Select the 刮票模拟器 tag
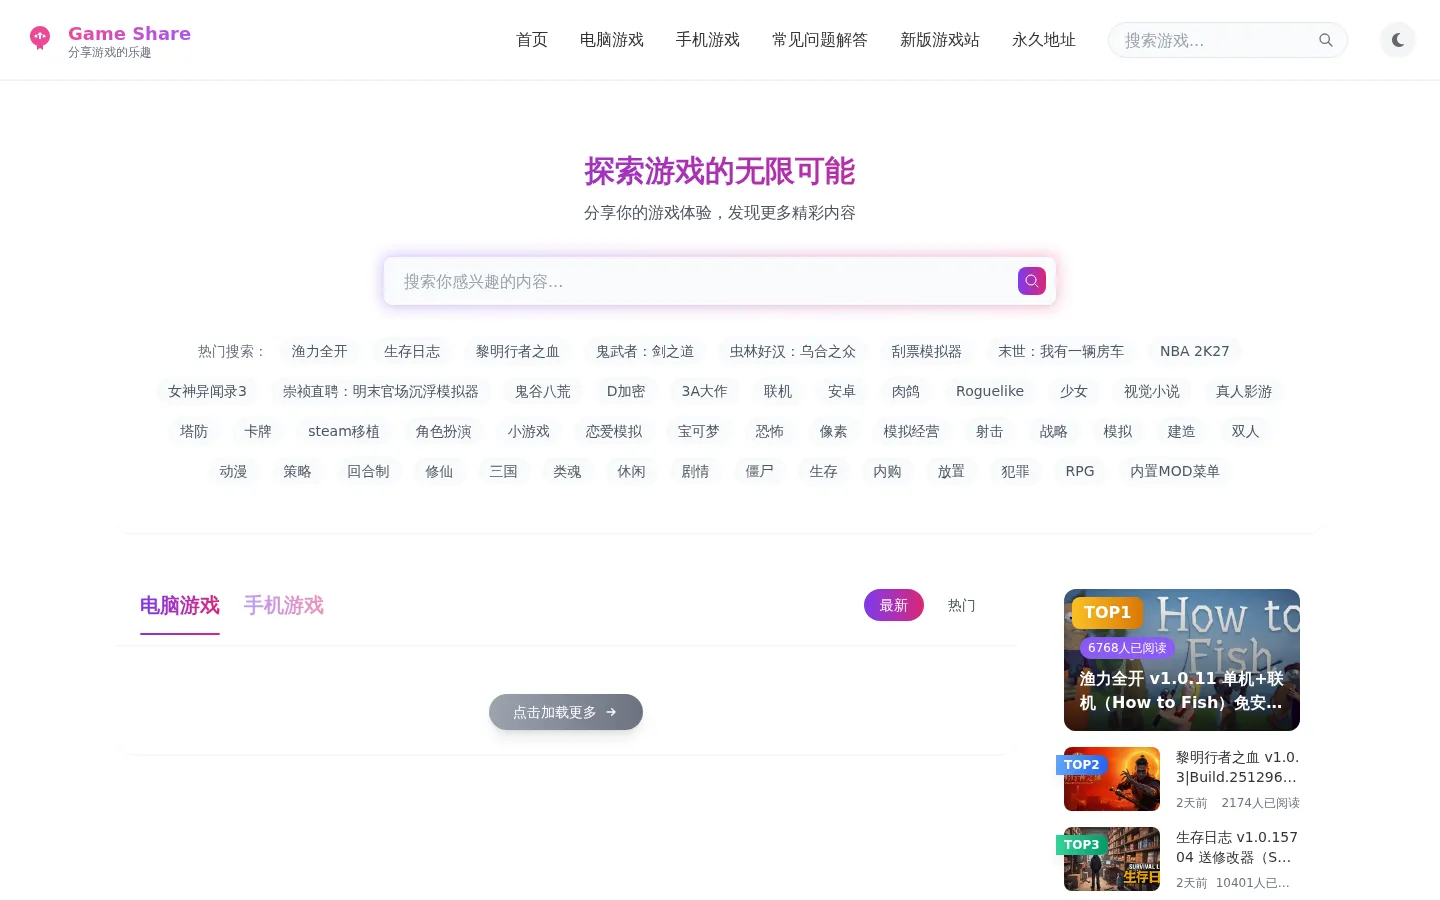Screen dimensions: 1440x900 (x=927, y=351)
